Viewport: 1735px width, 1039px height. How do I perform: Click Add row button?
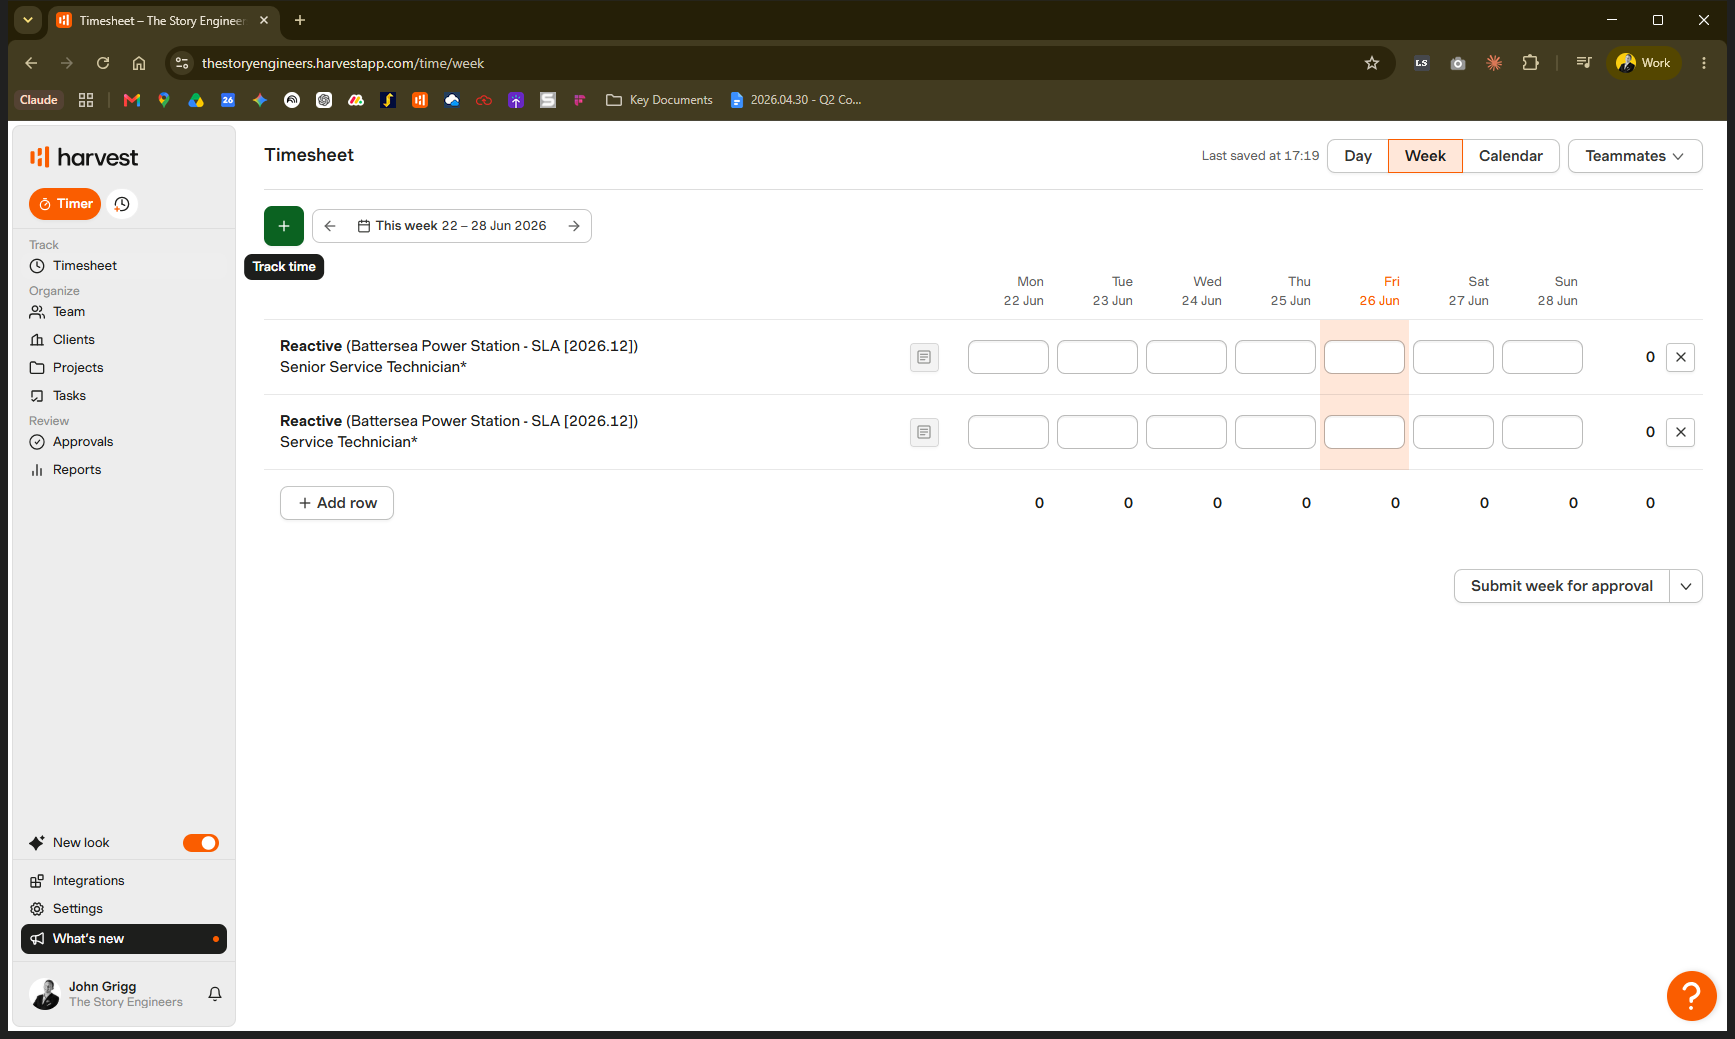pyautogui.click(x=337, y=503)
